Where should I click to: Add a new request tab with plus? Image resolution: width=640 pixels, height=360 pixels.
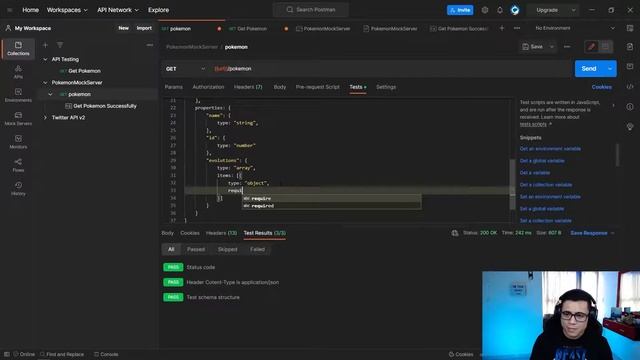click(502, 28)
